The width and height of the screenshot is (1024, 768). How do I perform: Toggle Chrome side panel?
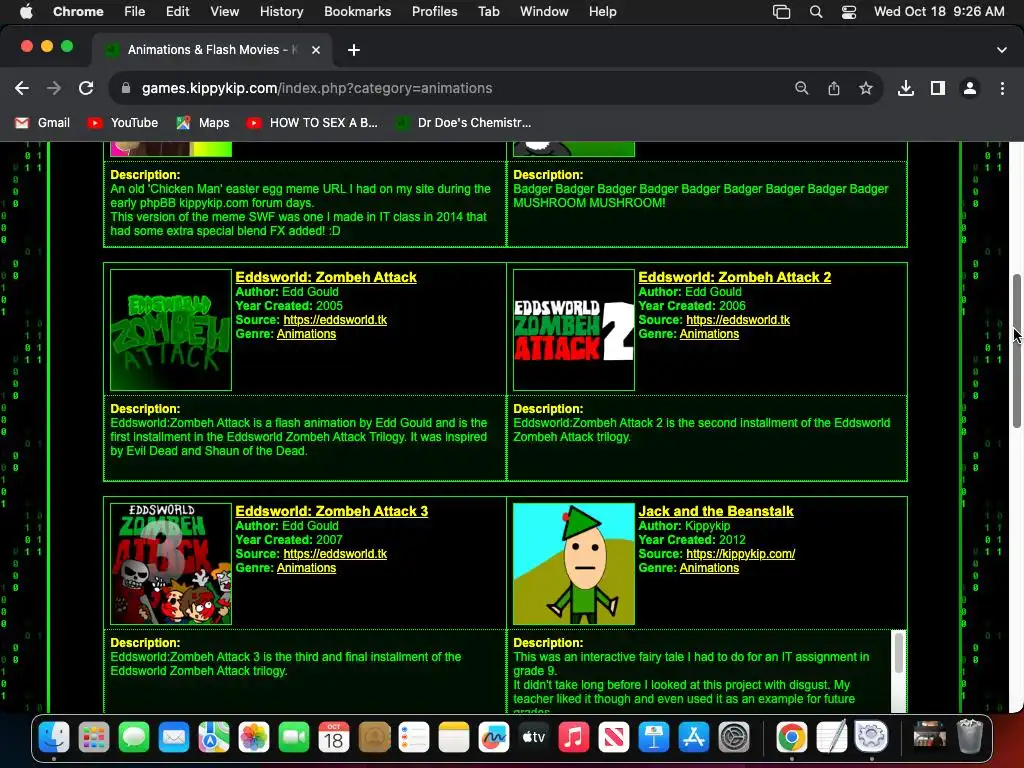[x=938, y=88]
